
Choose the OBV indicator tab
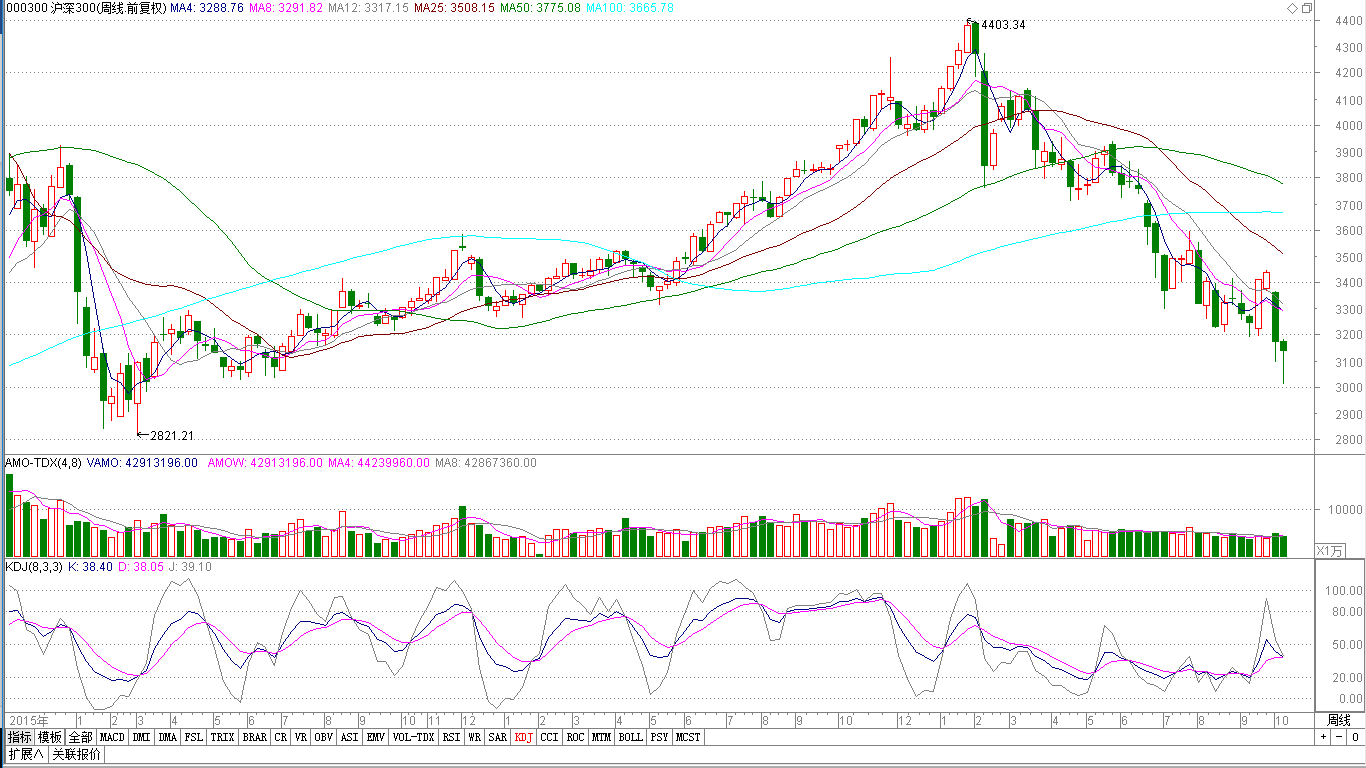pyautogui.click(x=323, y=737)
